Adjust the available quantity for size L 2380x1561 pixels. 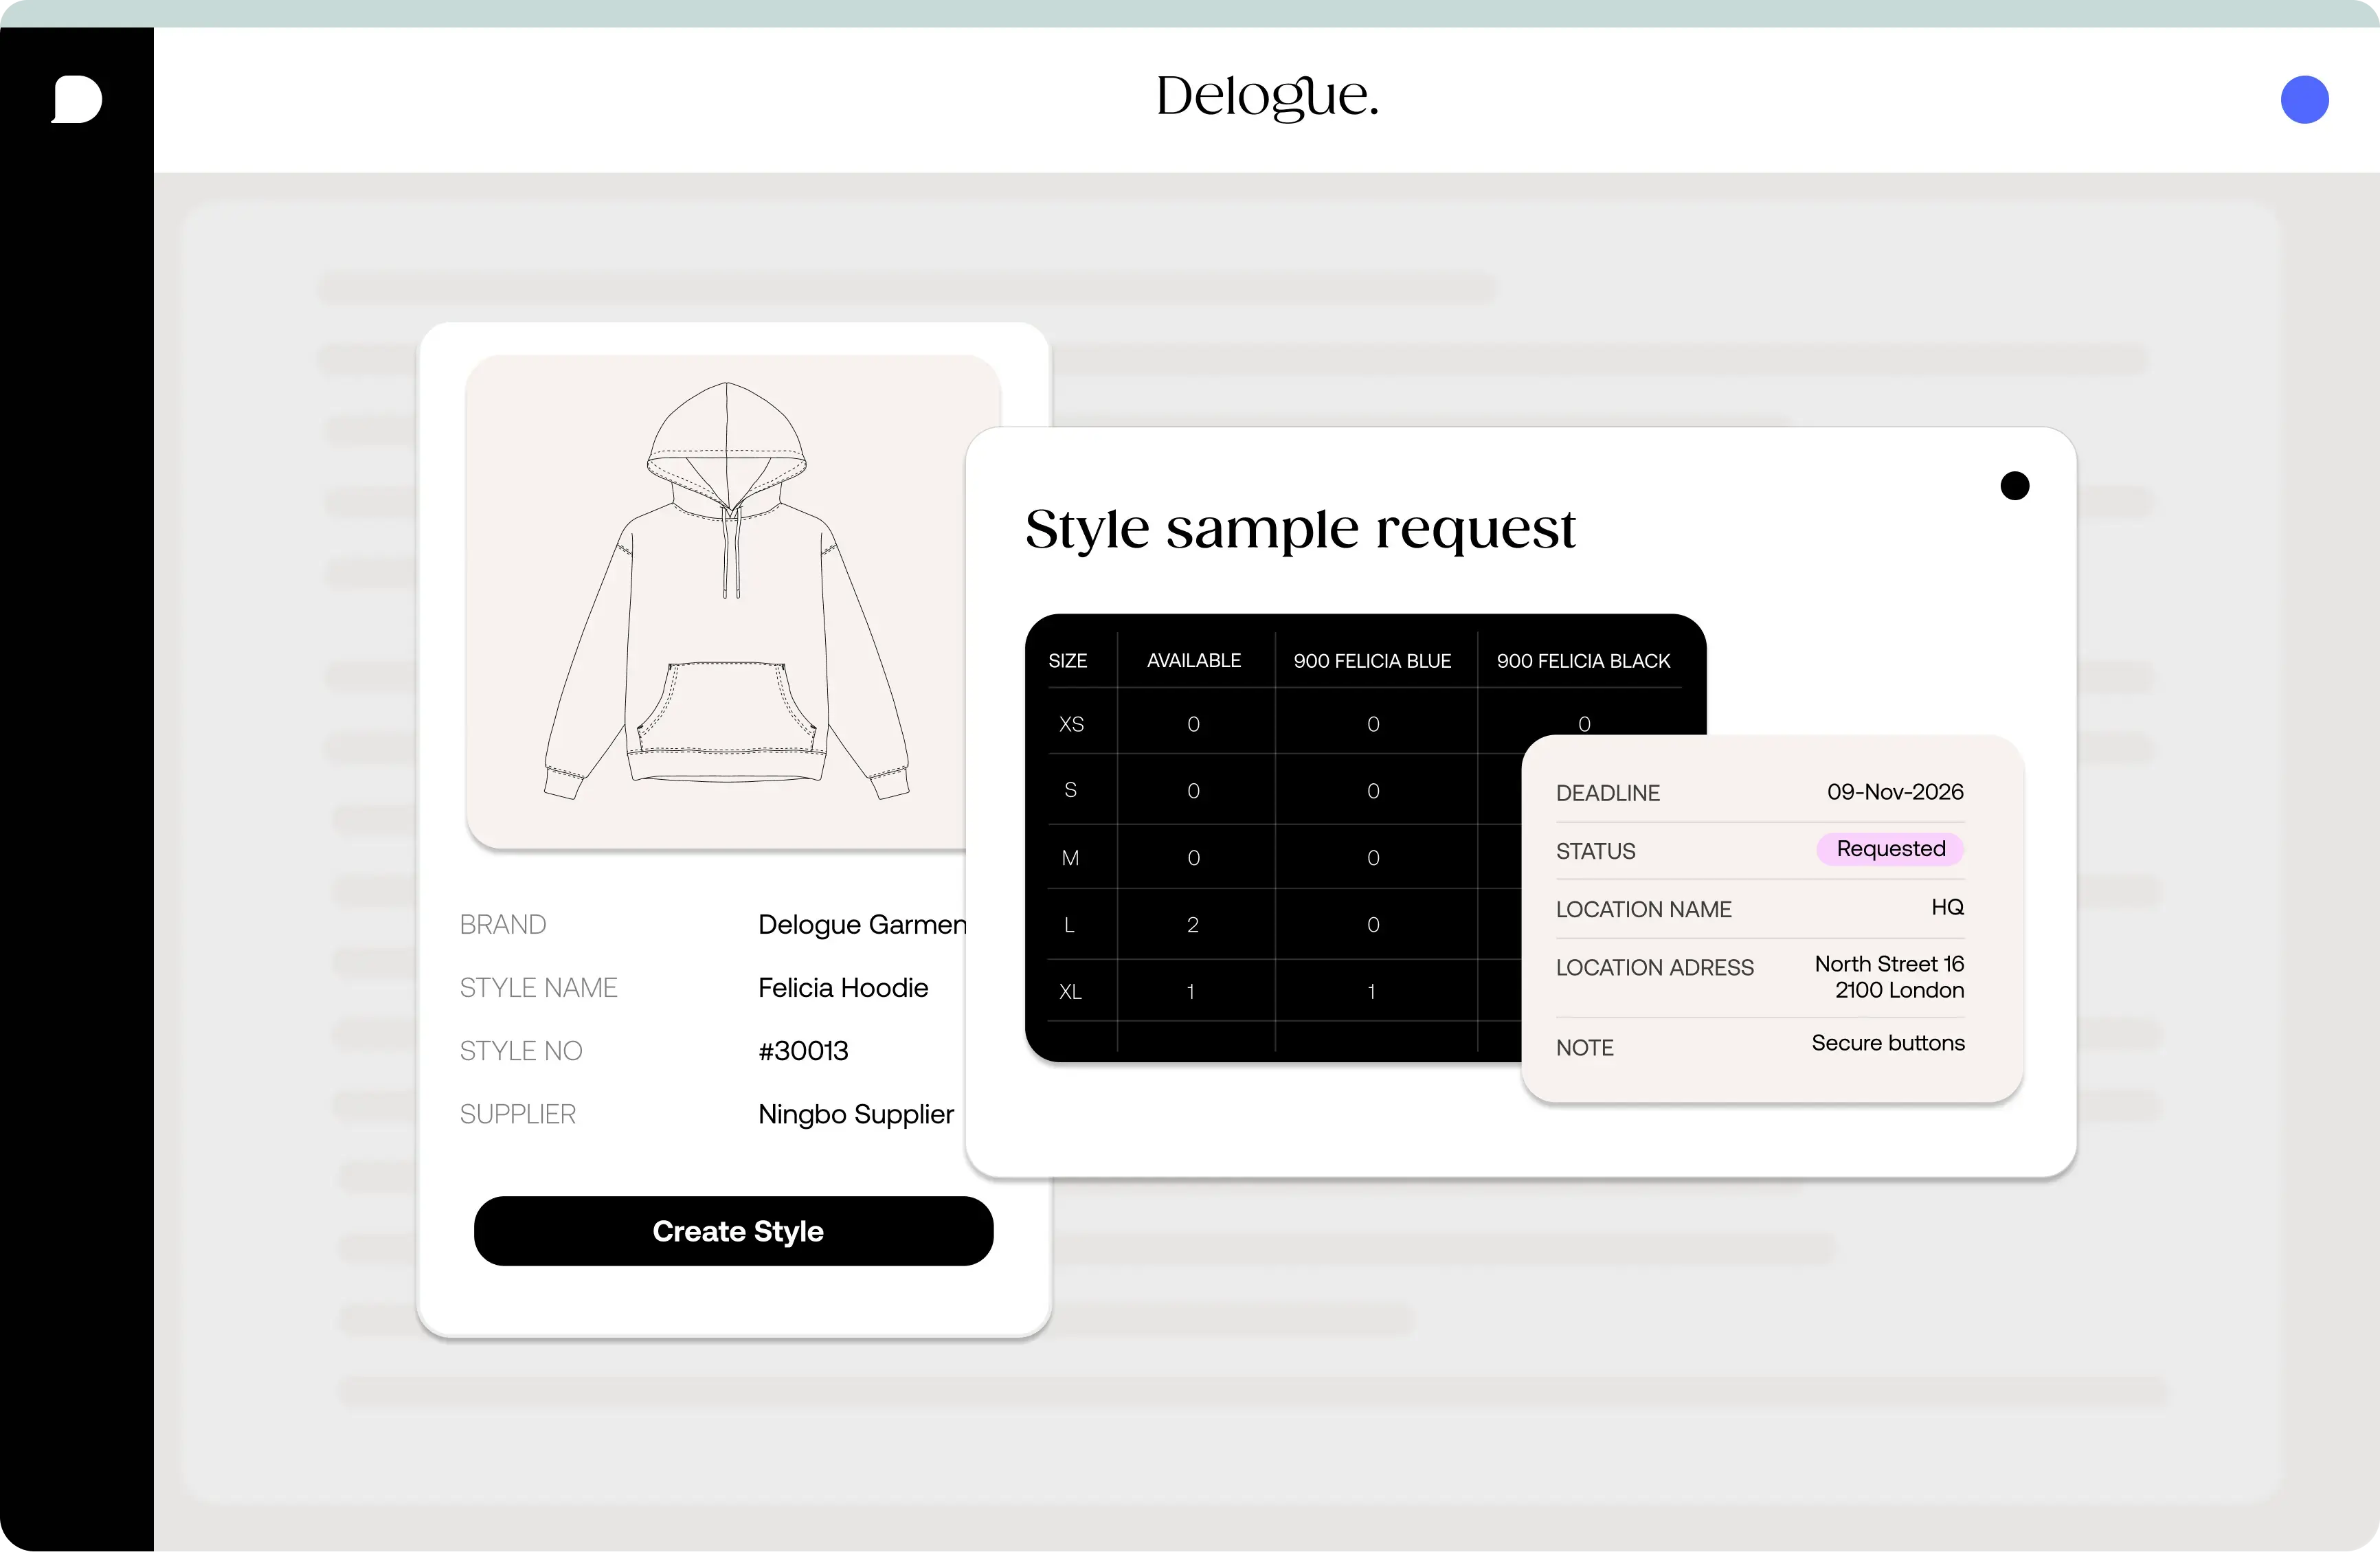[1192, 924]
